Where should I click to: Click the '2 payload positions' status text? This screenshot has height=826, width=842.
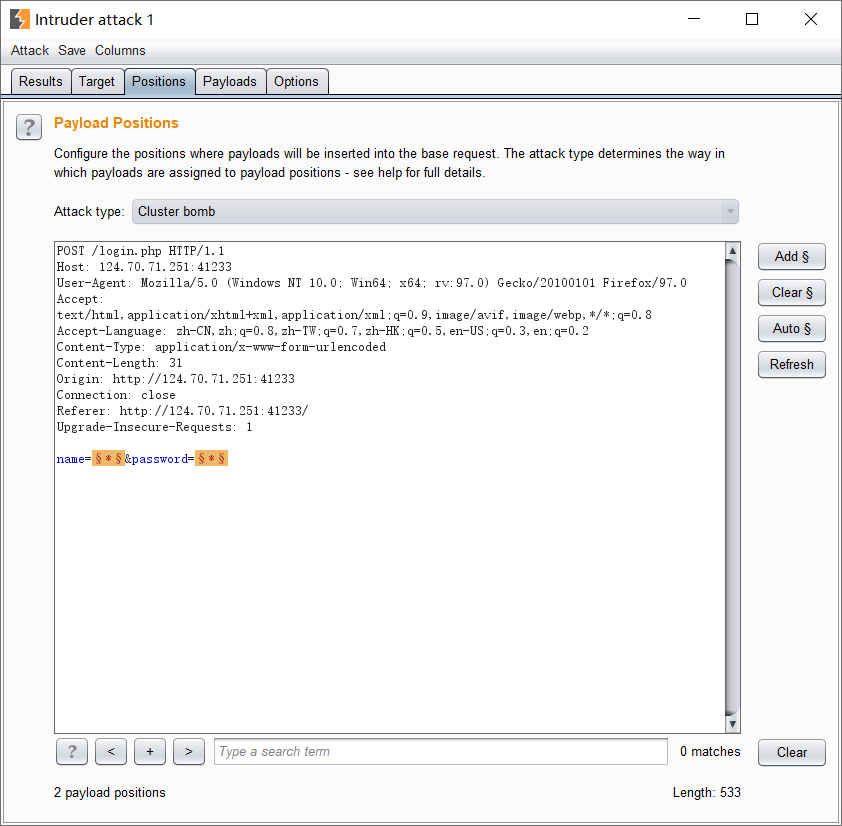(110, 793)
